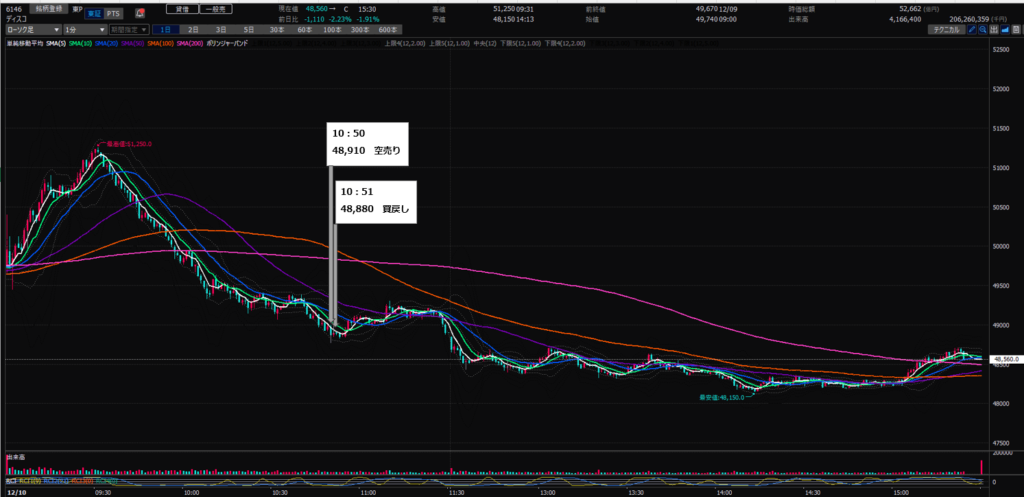
Task: Click the alert bell icon
Action: click(x=141, y=12)
